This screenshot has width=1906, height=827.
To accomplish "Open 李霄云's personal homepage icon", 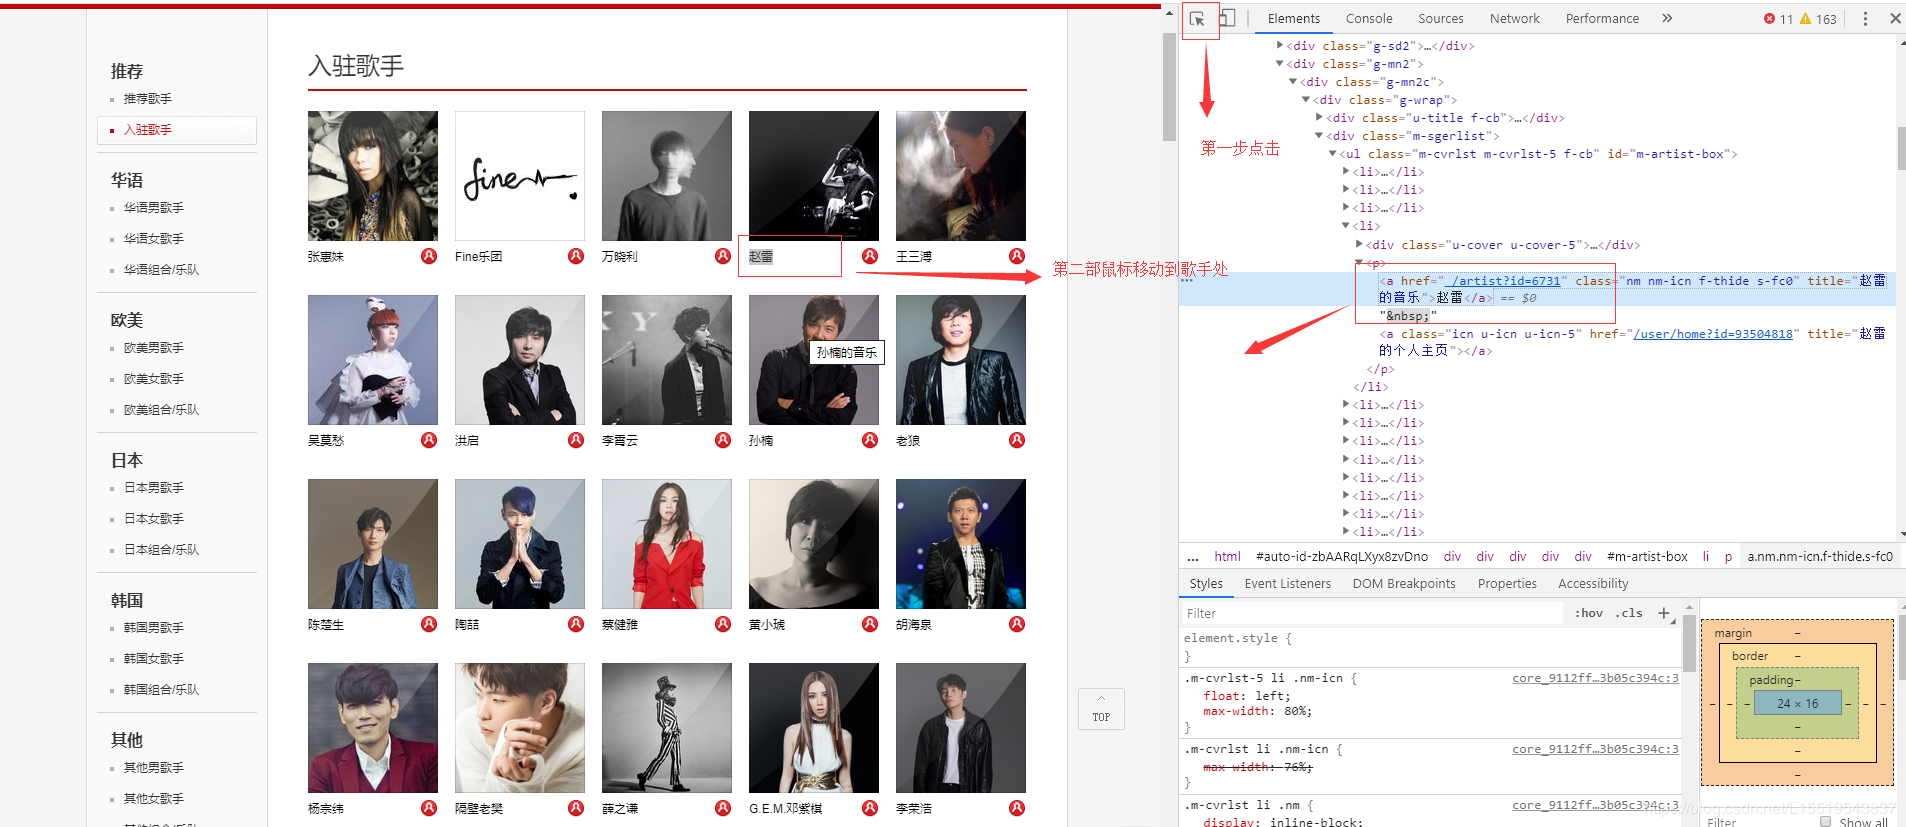I will (x=723, y=440).
